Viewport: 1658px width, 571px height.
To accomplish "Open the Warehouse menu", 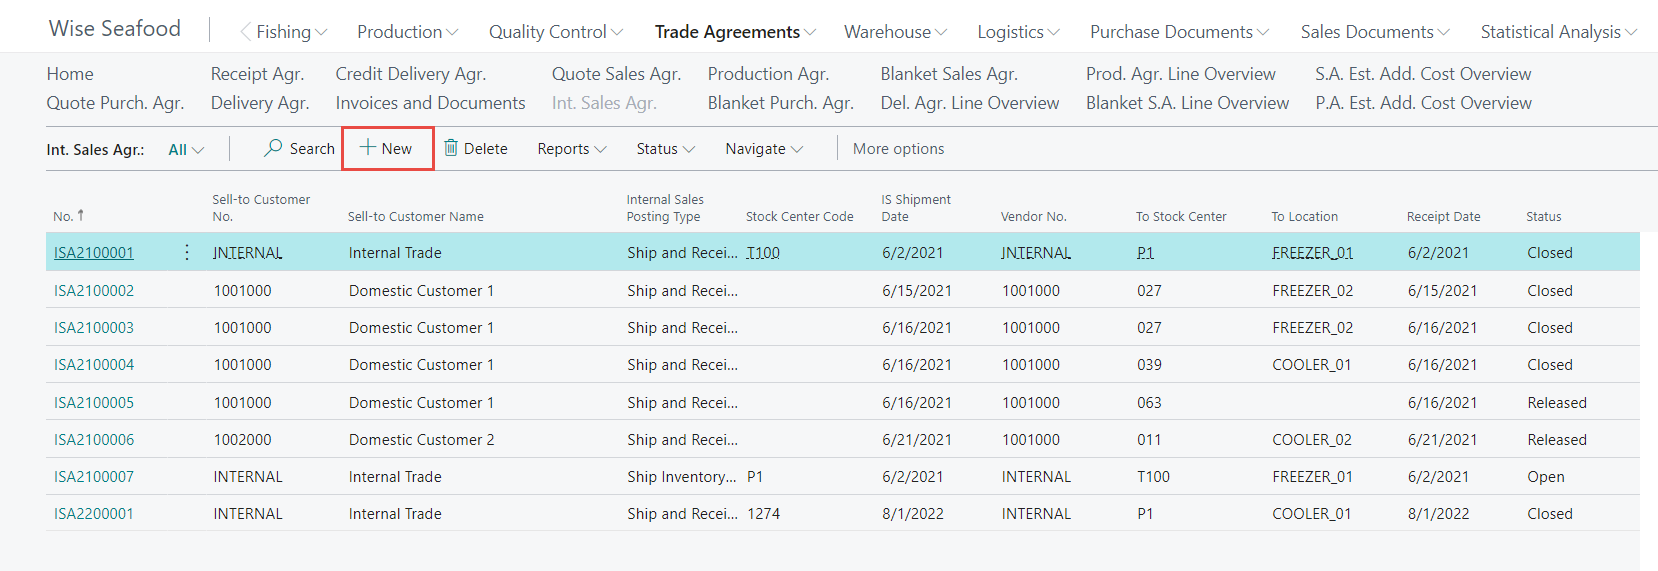I will pos(895,32).
